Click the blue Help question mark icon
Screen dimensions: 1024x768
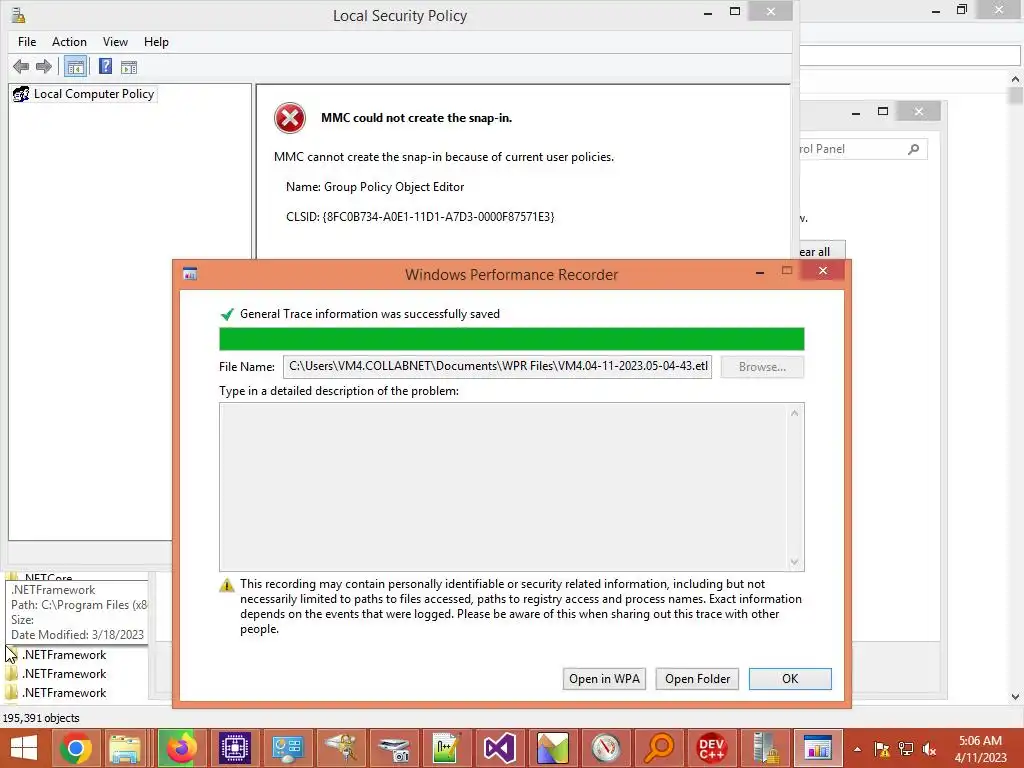pyautogui.click(x=105, y=67)
